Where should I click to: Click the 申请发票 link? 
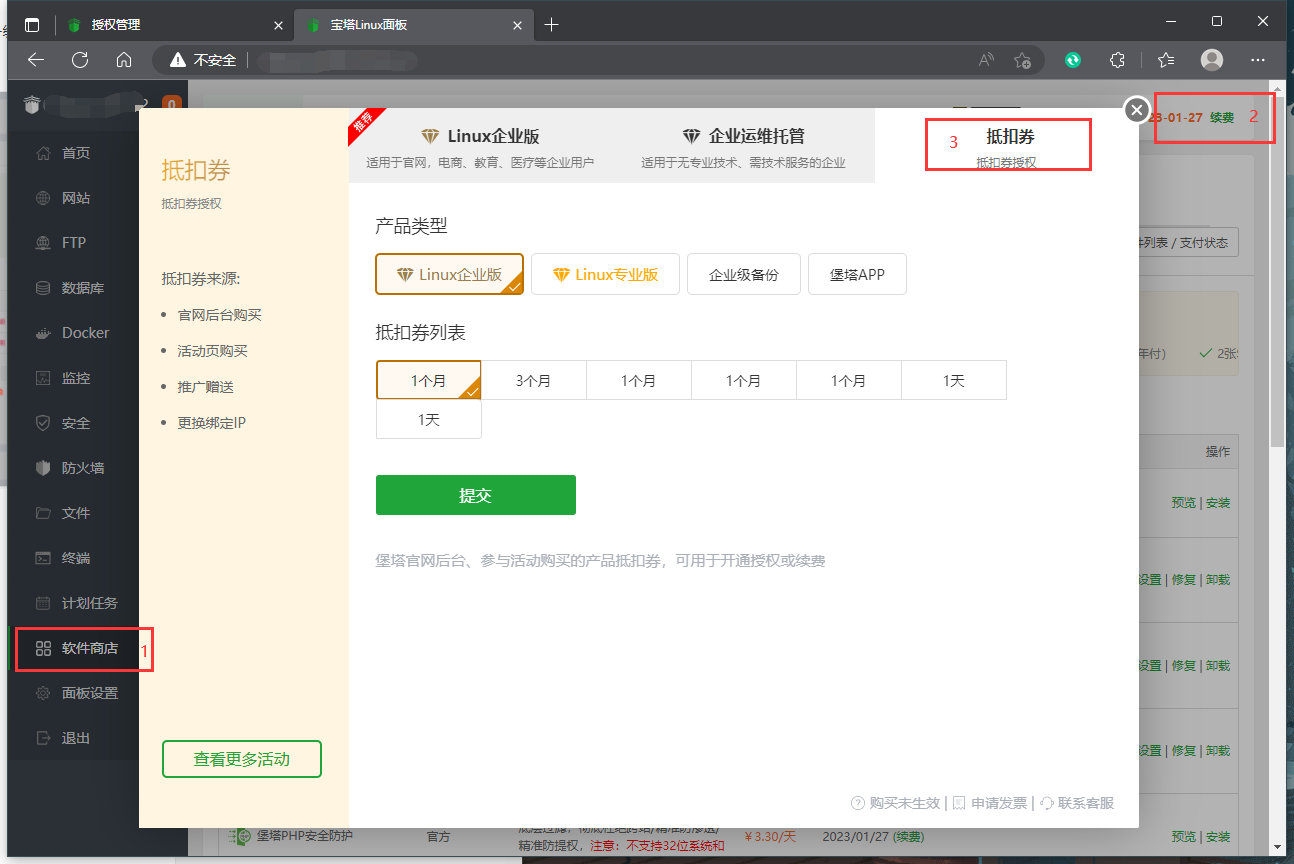pos(989,803)
